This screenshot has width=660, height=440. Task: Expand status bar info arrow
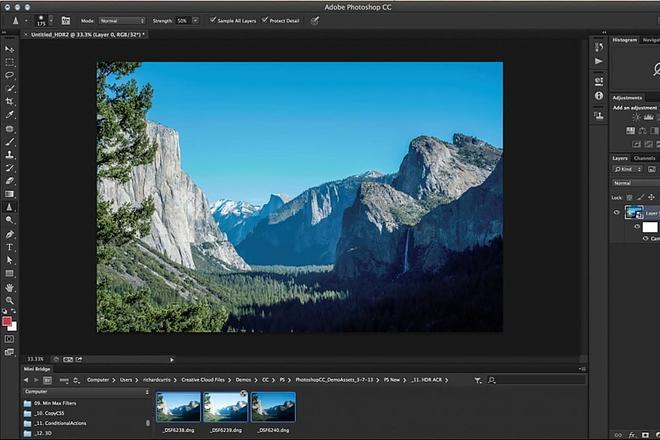click(x=172, y=360)
